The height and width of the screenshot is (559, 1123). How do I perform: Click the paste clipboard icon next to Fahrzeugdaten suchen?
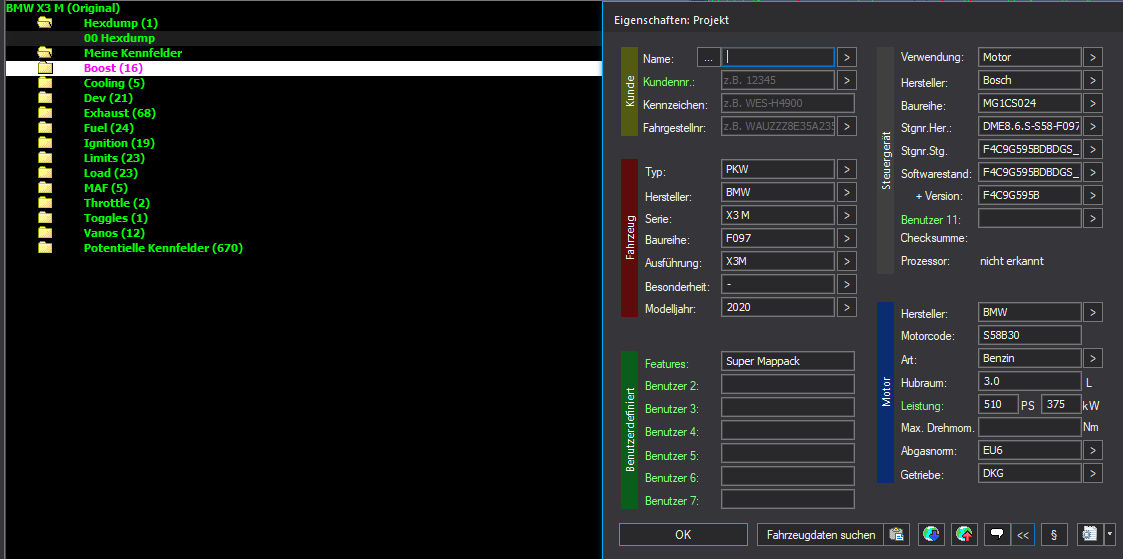click(897, 534)
